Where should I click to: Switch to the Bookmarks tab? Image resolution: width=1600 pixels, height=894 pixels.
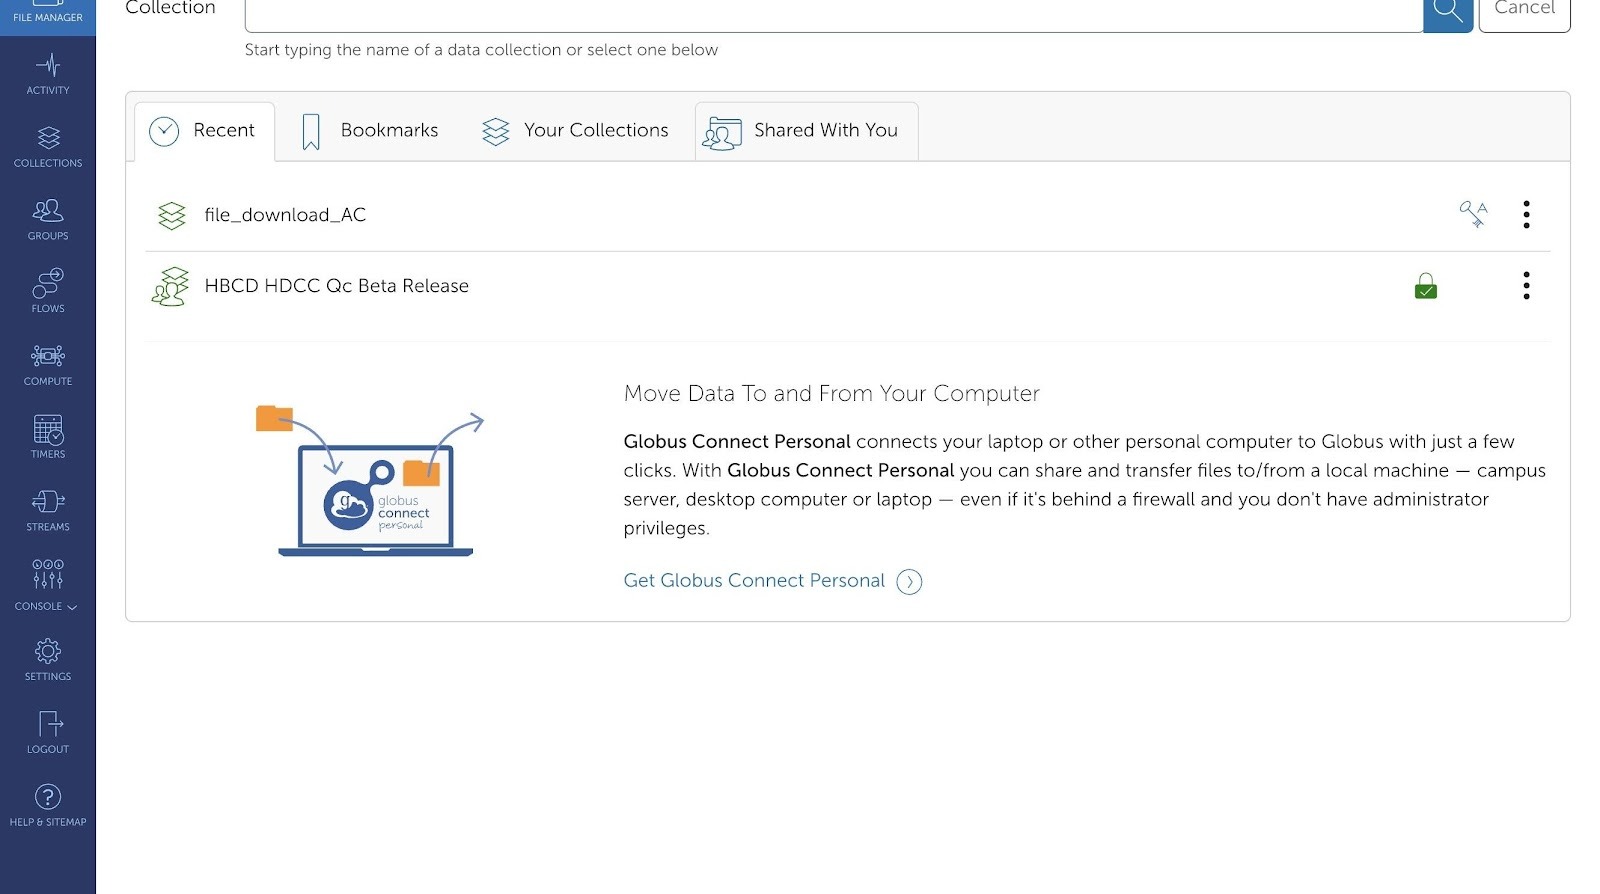point(369,131)
